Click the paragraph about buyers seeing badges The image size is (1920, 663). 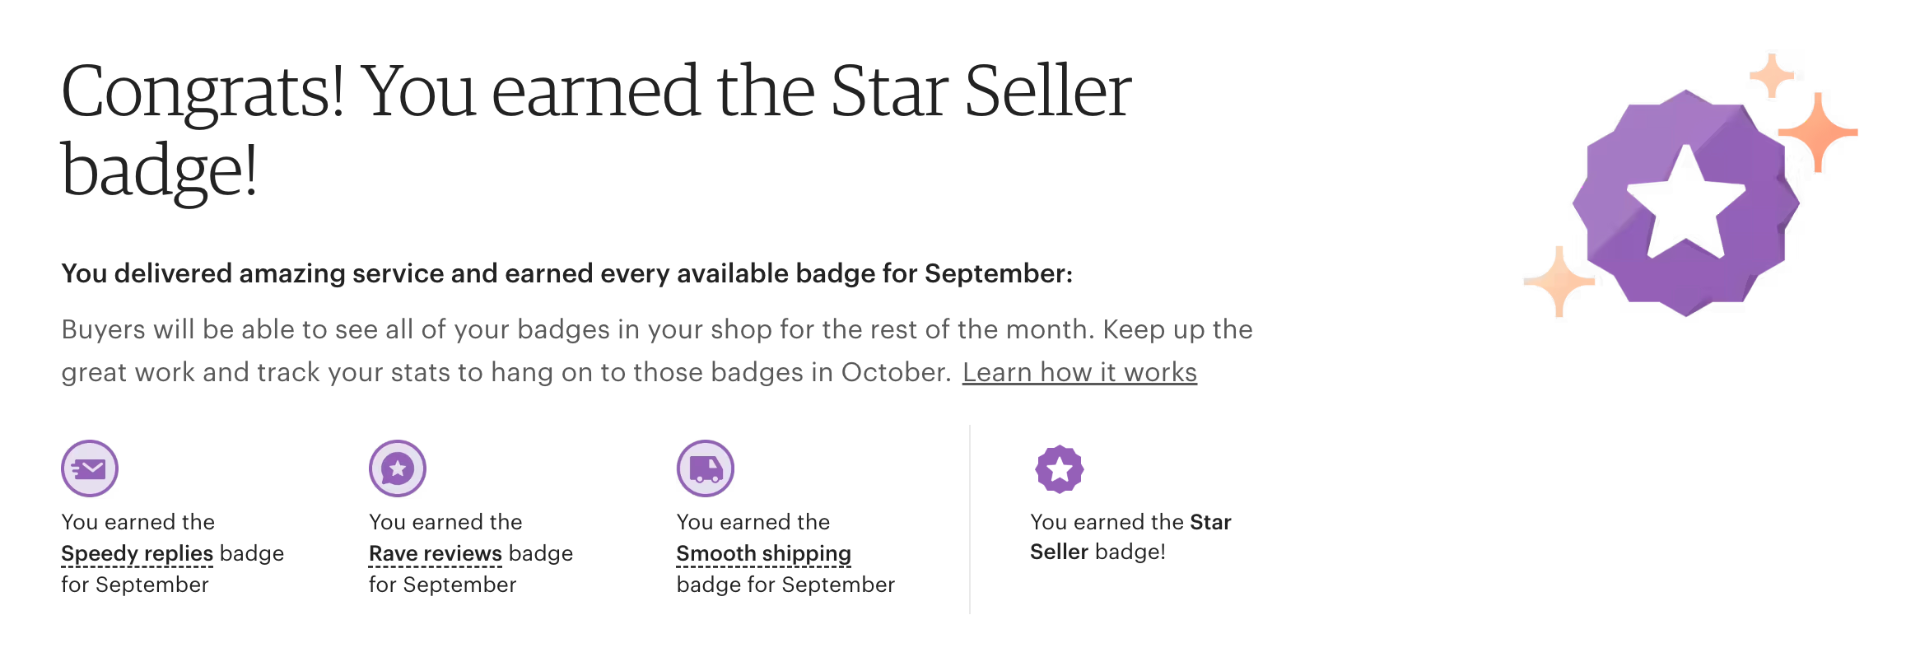click(x=657, y=351)
